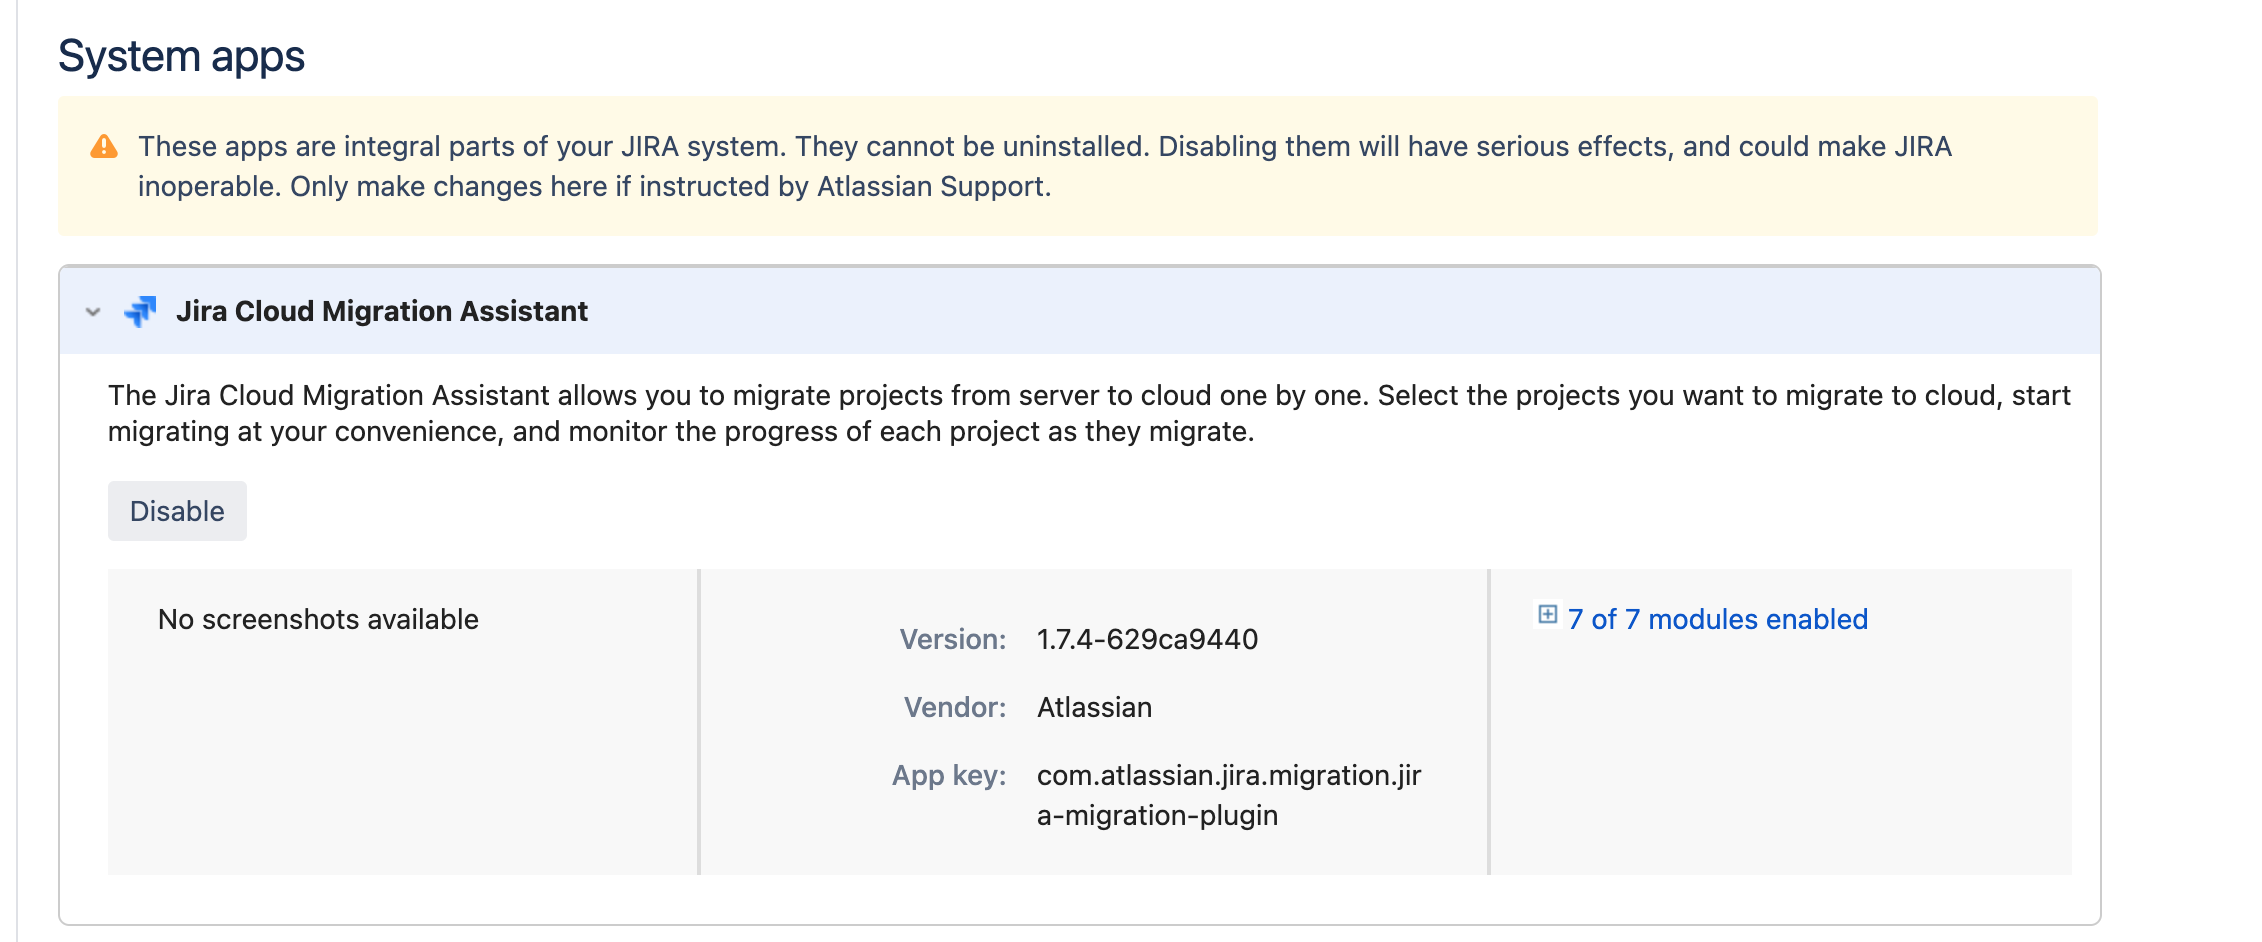Click the Jira Cloud Migration Assistant app icon
This screenshot has width=2262, height=942.
141,311
